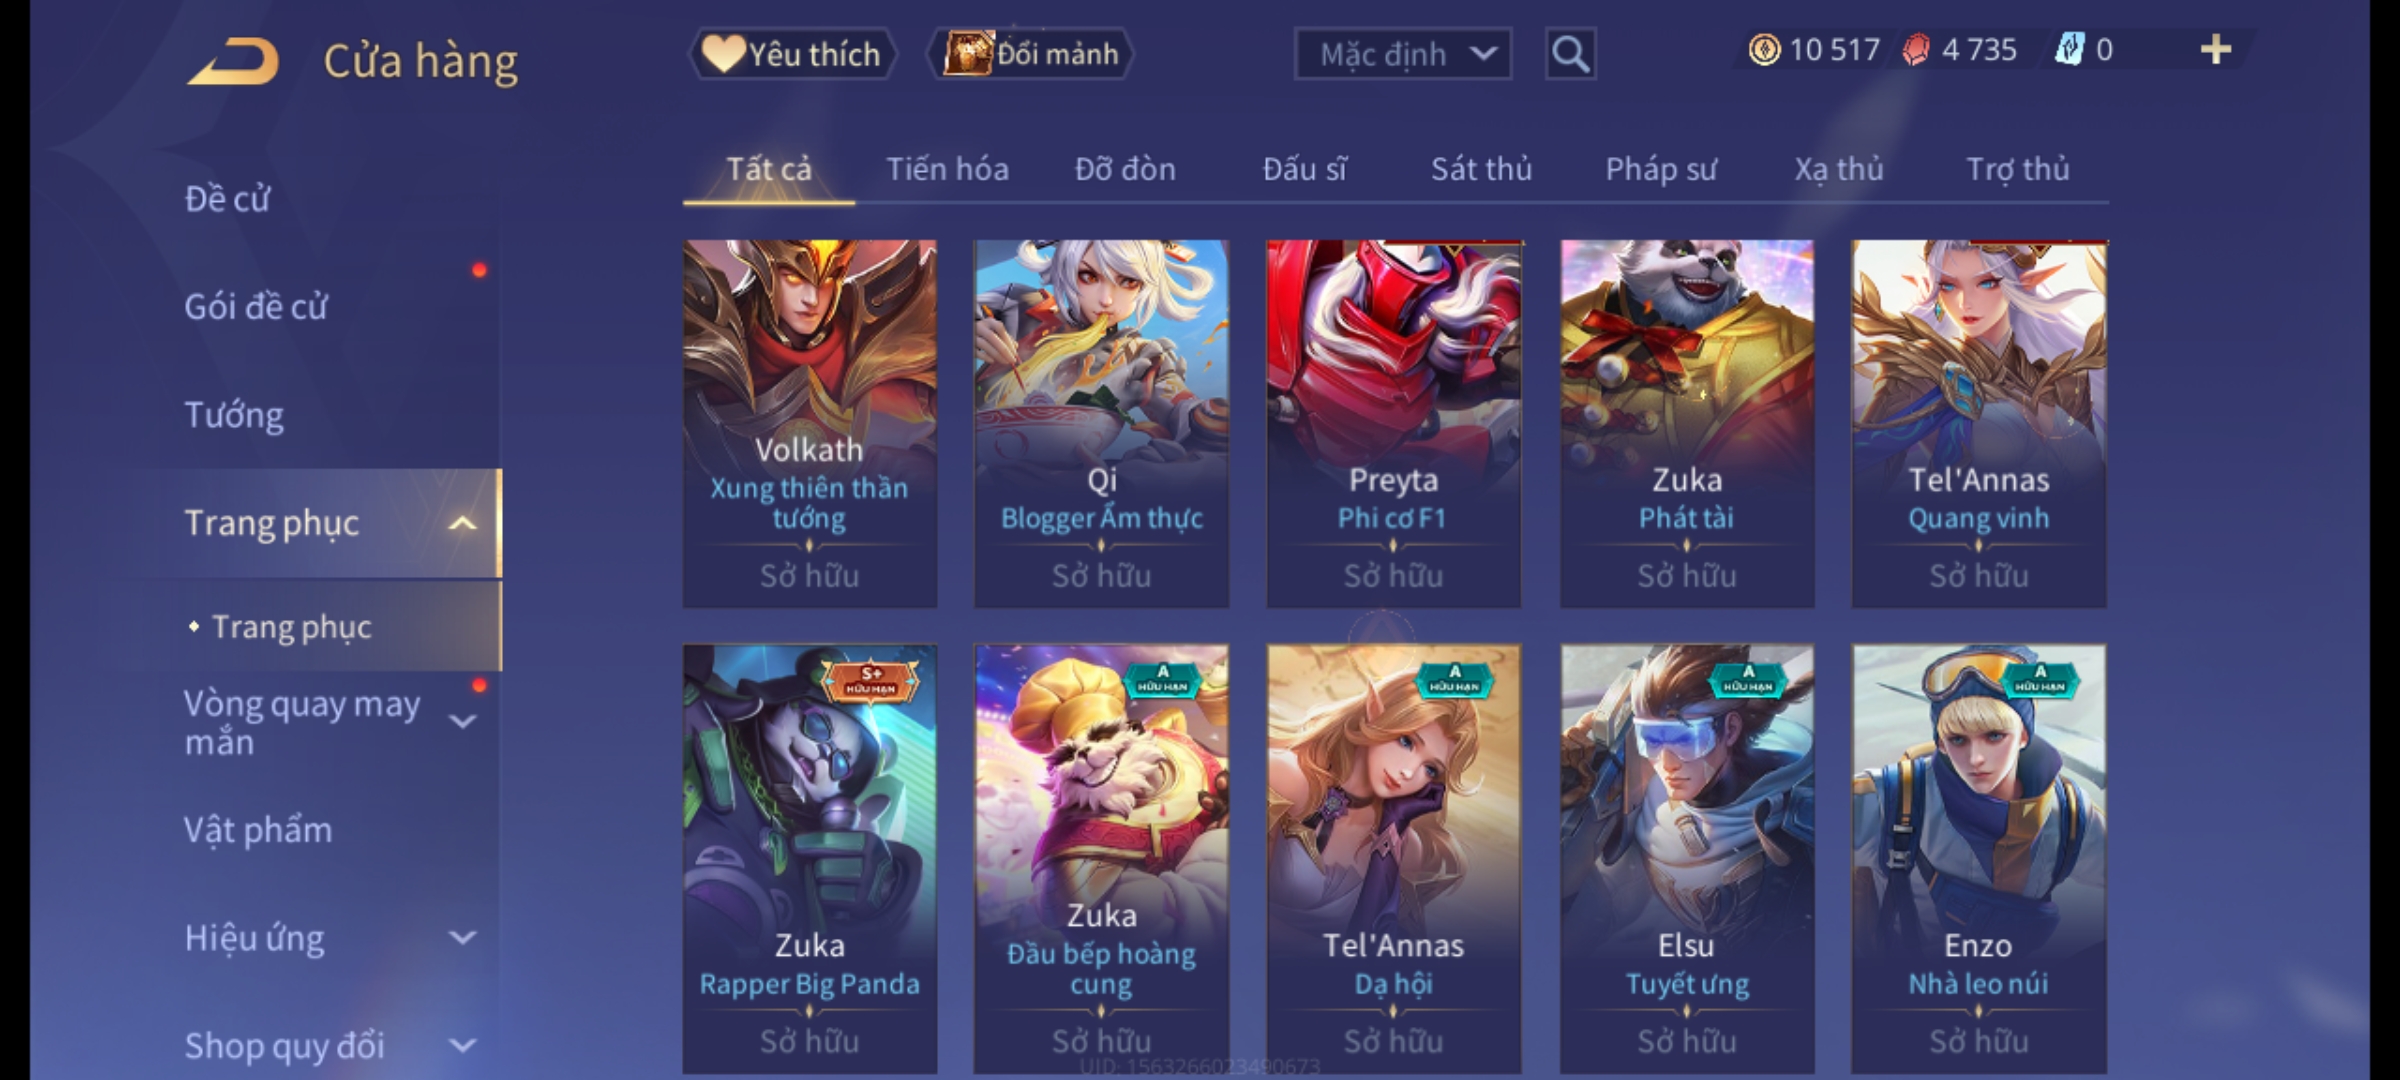Expand Shop quy đổi sidebar section
2400x1080 pixels.
tap(462, 1046)
